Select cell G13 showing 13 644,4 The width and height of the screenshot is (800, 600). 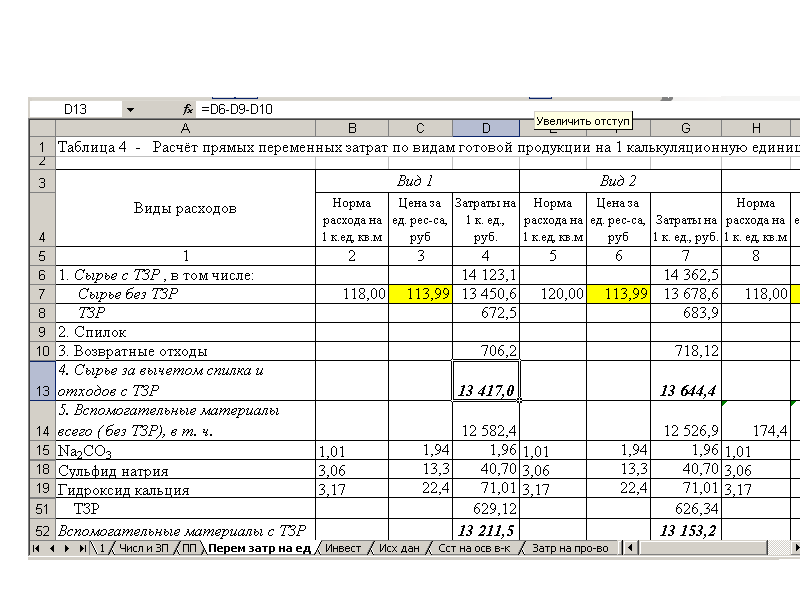pos(686,381)
